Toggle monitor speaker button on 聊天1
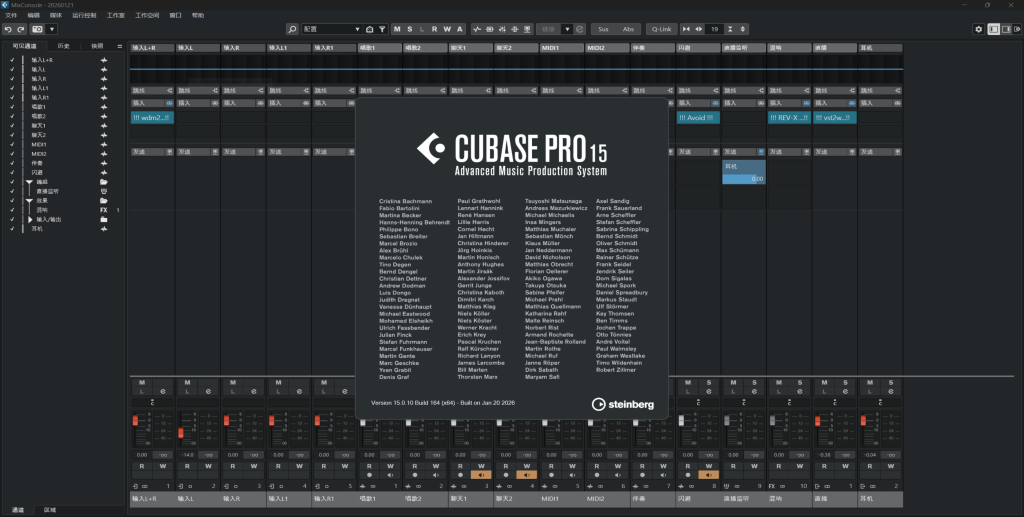 click(481, 475)
